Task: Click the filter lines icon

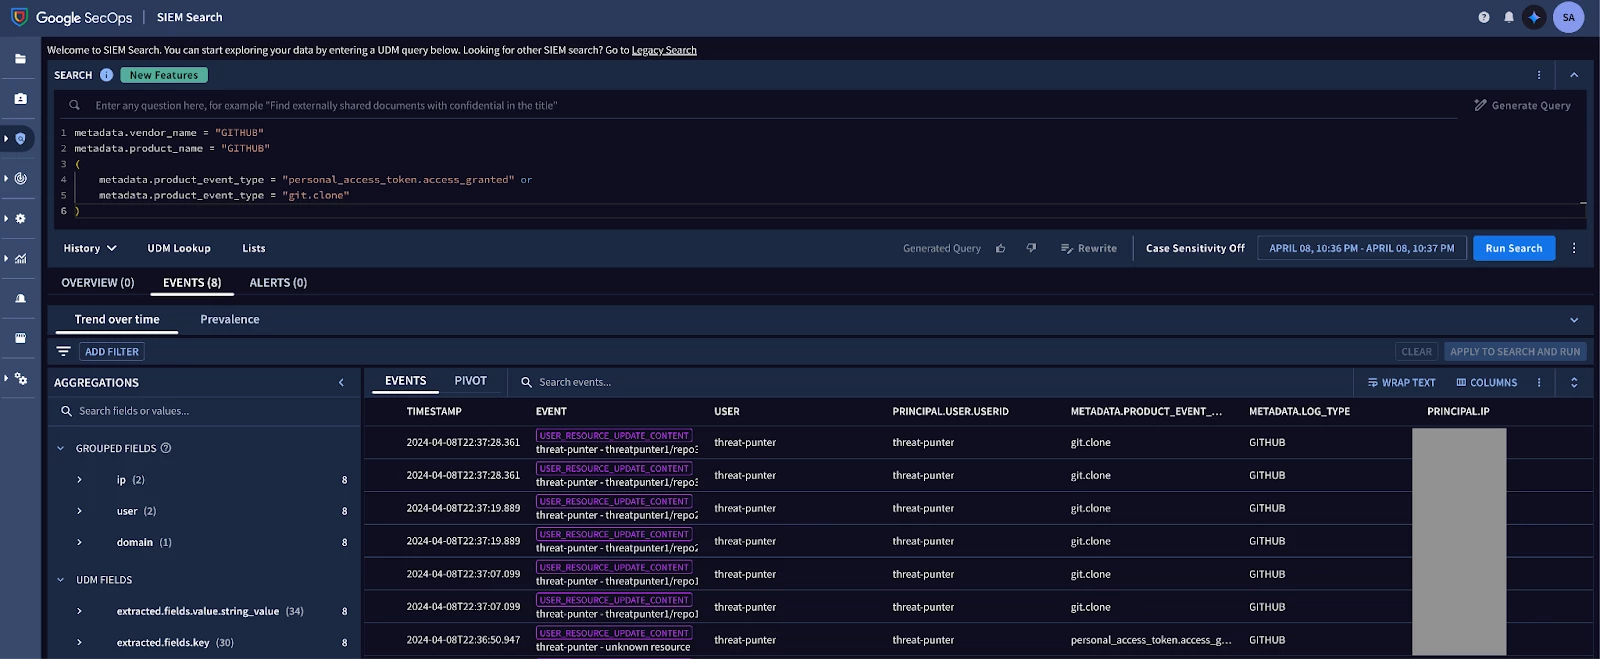Action: click(63, 352)
